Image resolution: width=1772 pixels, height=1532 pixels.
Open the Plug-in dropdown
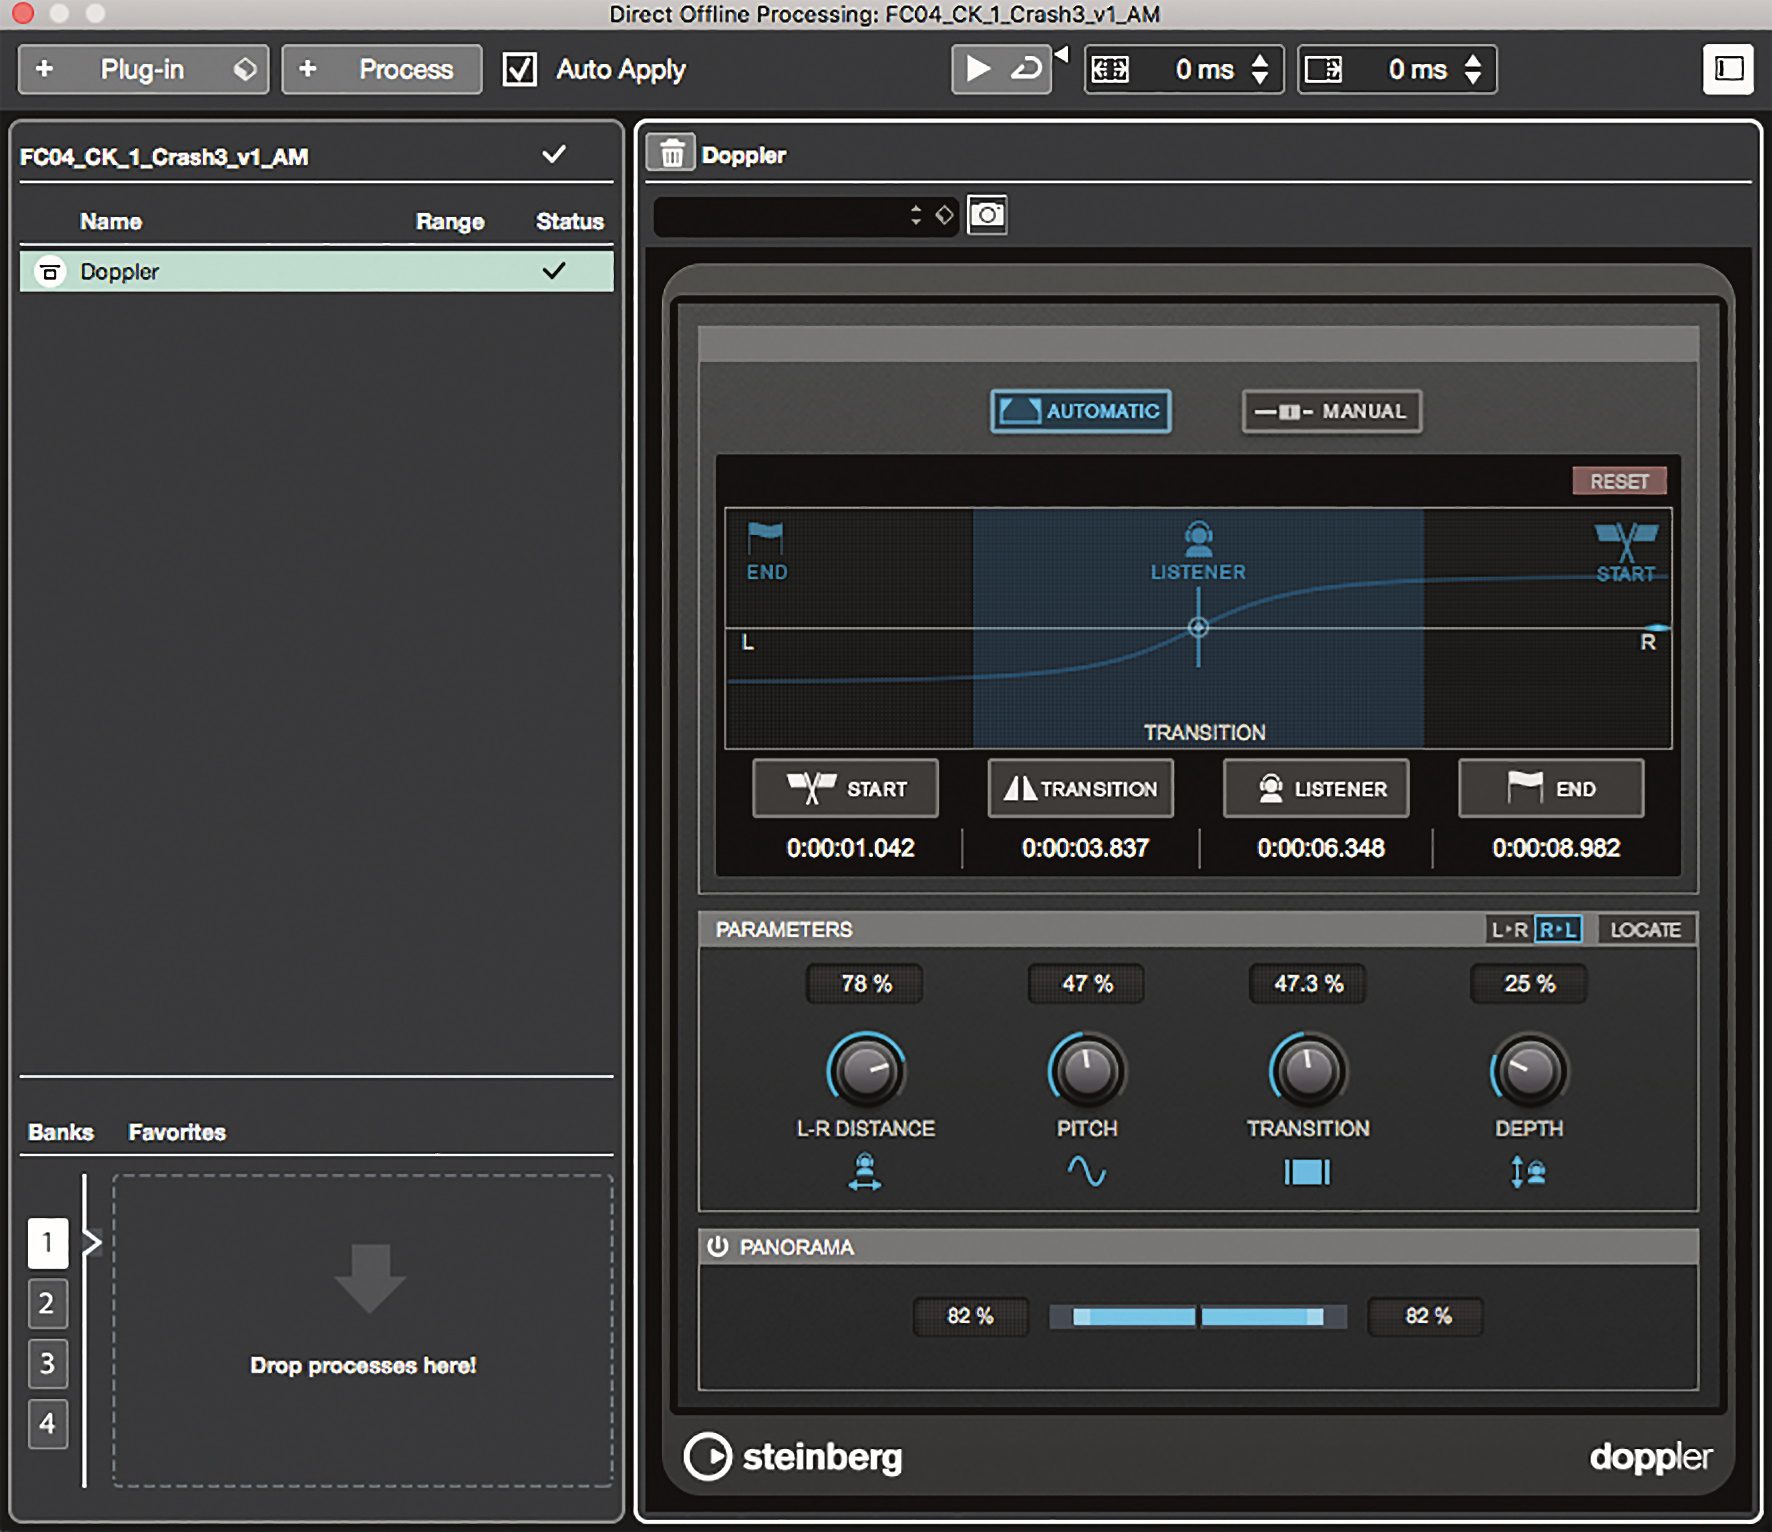pyautogui.click(x=143, y=69)
